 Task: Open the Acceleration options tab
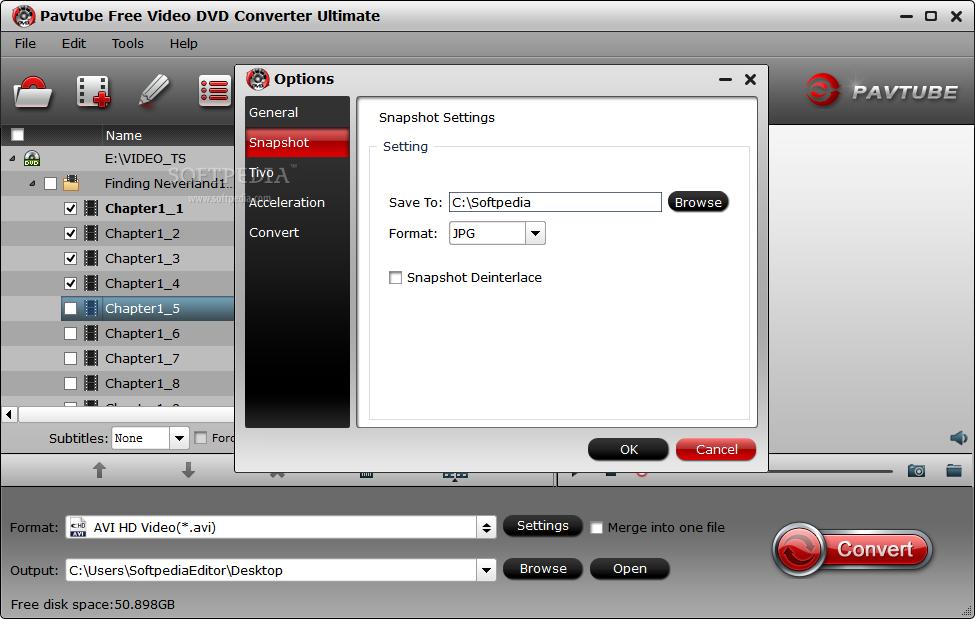297,202
